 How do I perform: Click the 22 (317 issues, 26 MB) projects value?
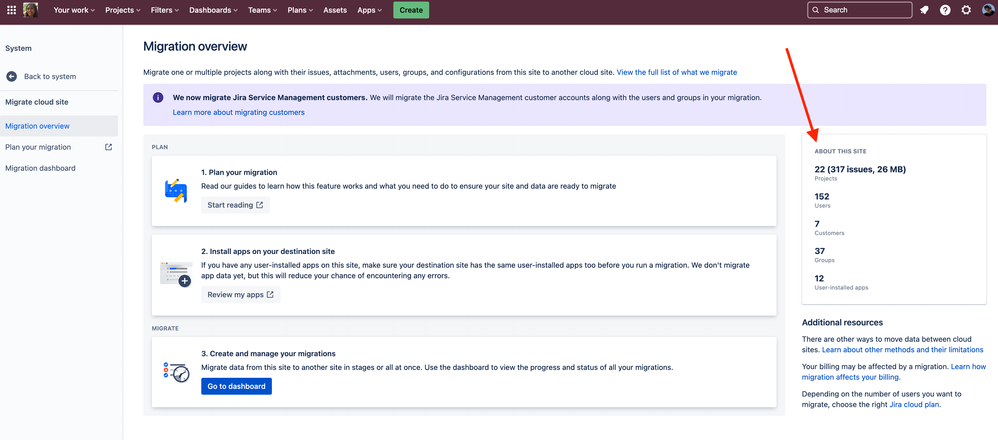[860, 169]
